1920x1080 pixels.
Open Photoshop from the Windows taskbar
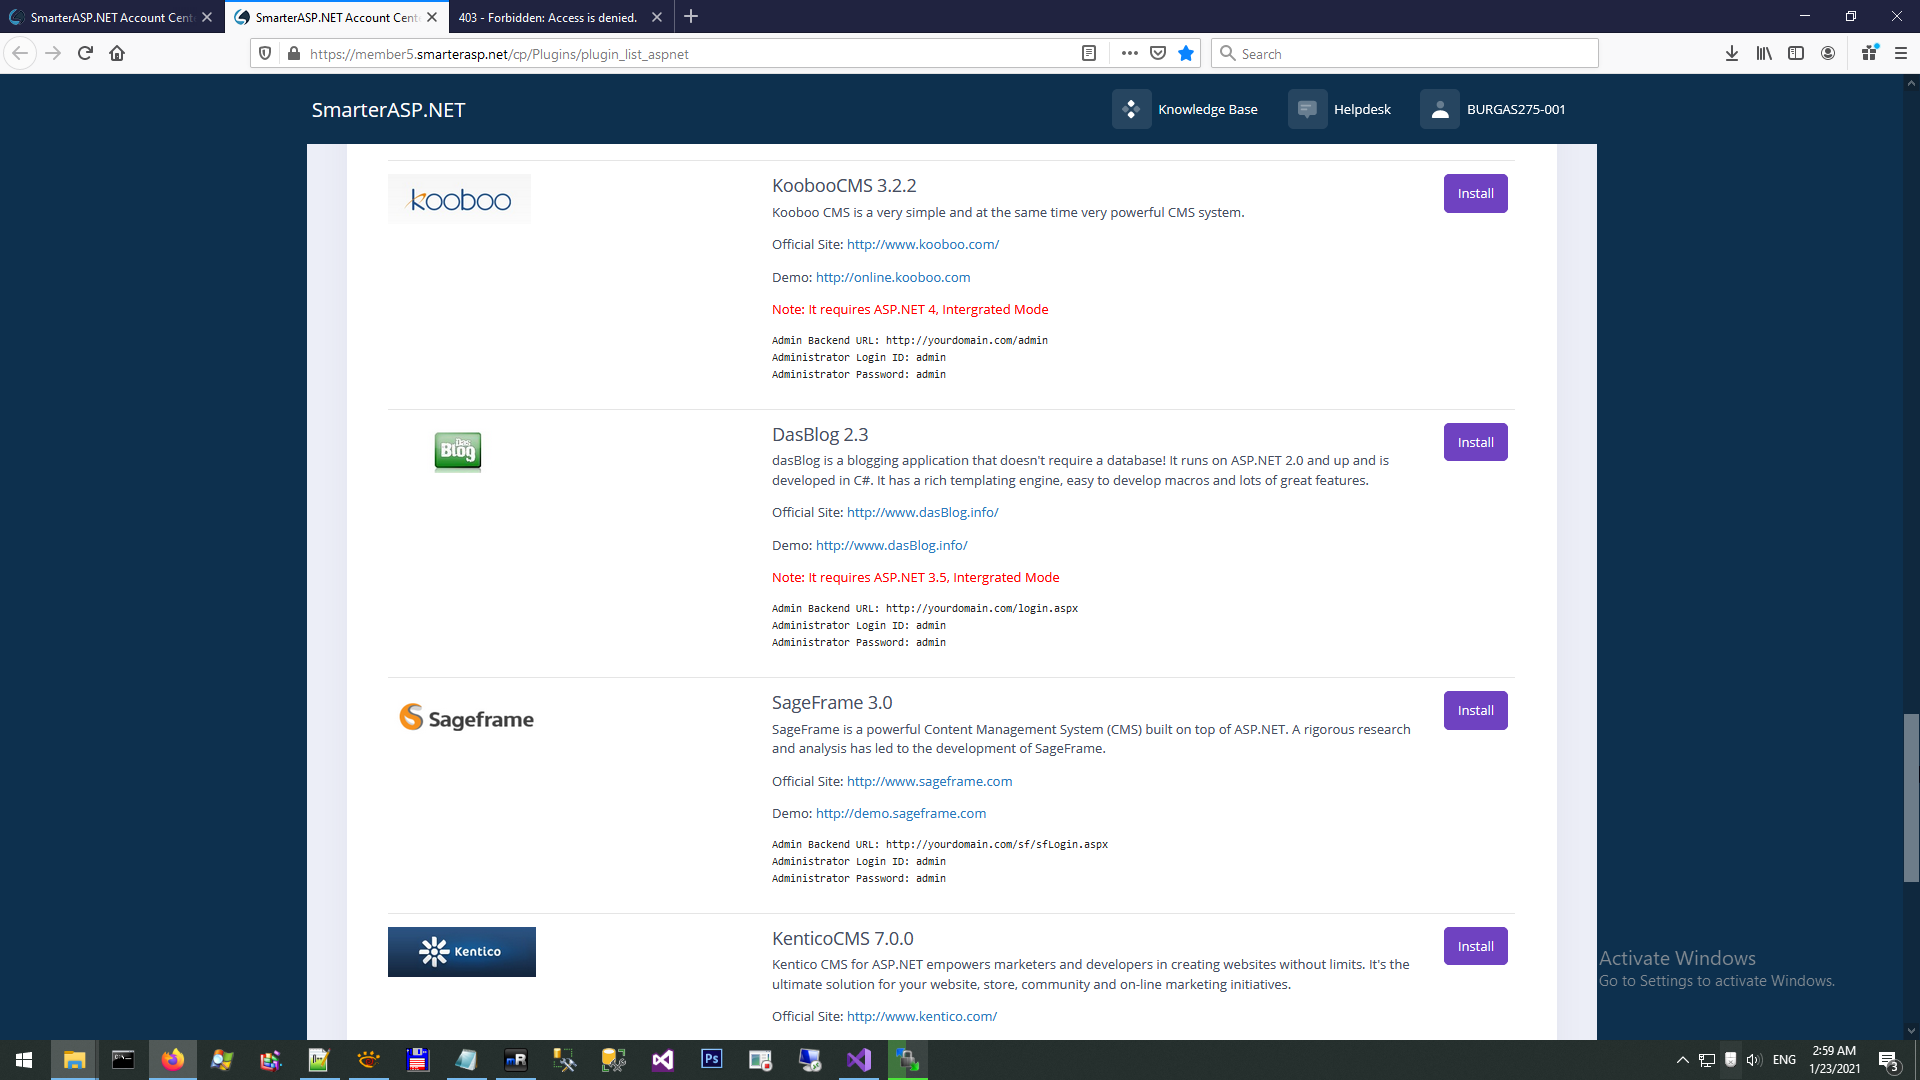[711, 1059]
